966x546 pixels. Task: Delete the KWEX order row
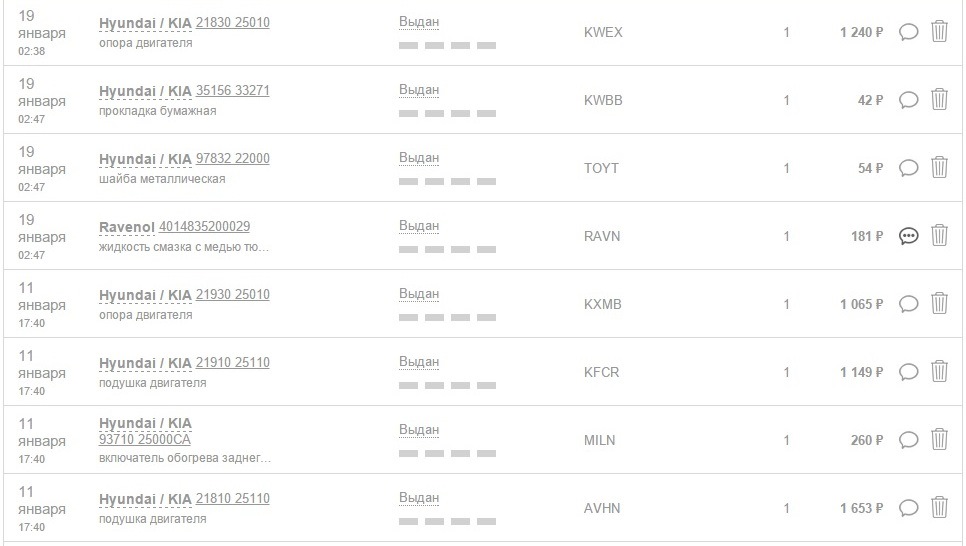pos(939,32)
